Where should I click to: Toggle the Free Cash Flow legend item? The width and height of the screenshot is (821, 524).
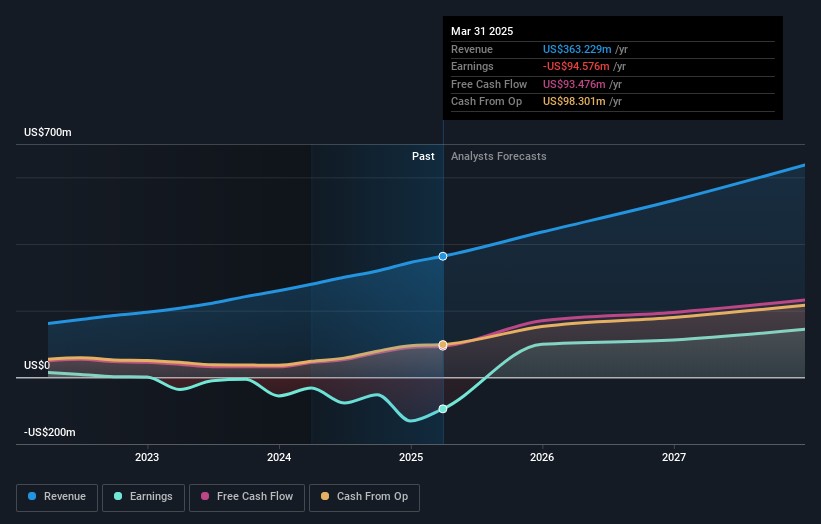coord(248,497)
